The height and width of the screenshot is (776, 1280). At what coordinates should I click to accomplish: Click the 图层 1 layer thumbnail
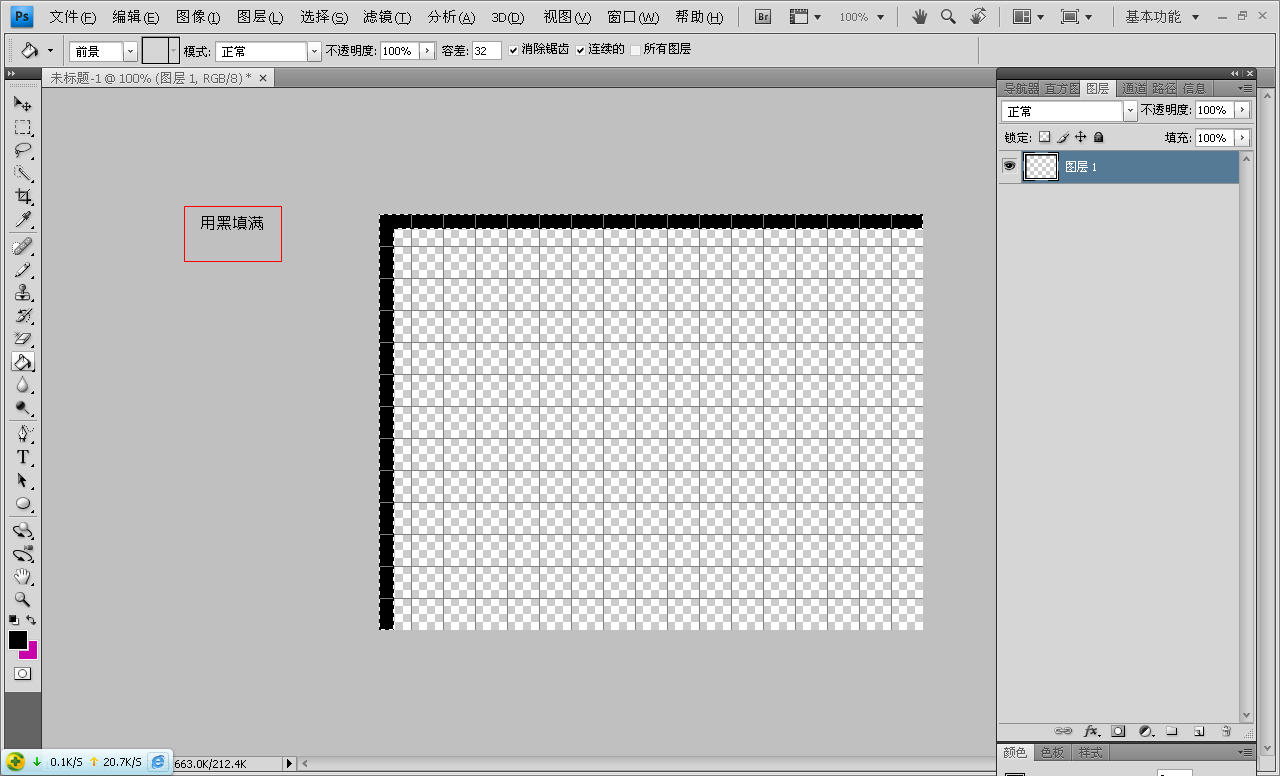(x=1041, y=166)
